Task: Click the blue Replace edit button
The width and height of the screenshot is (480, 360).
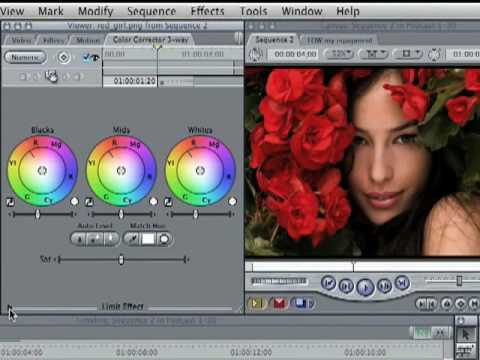Action: [300, 303]
